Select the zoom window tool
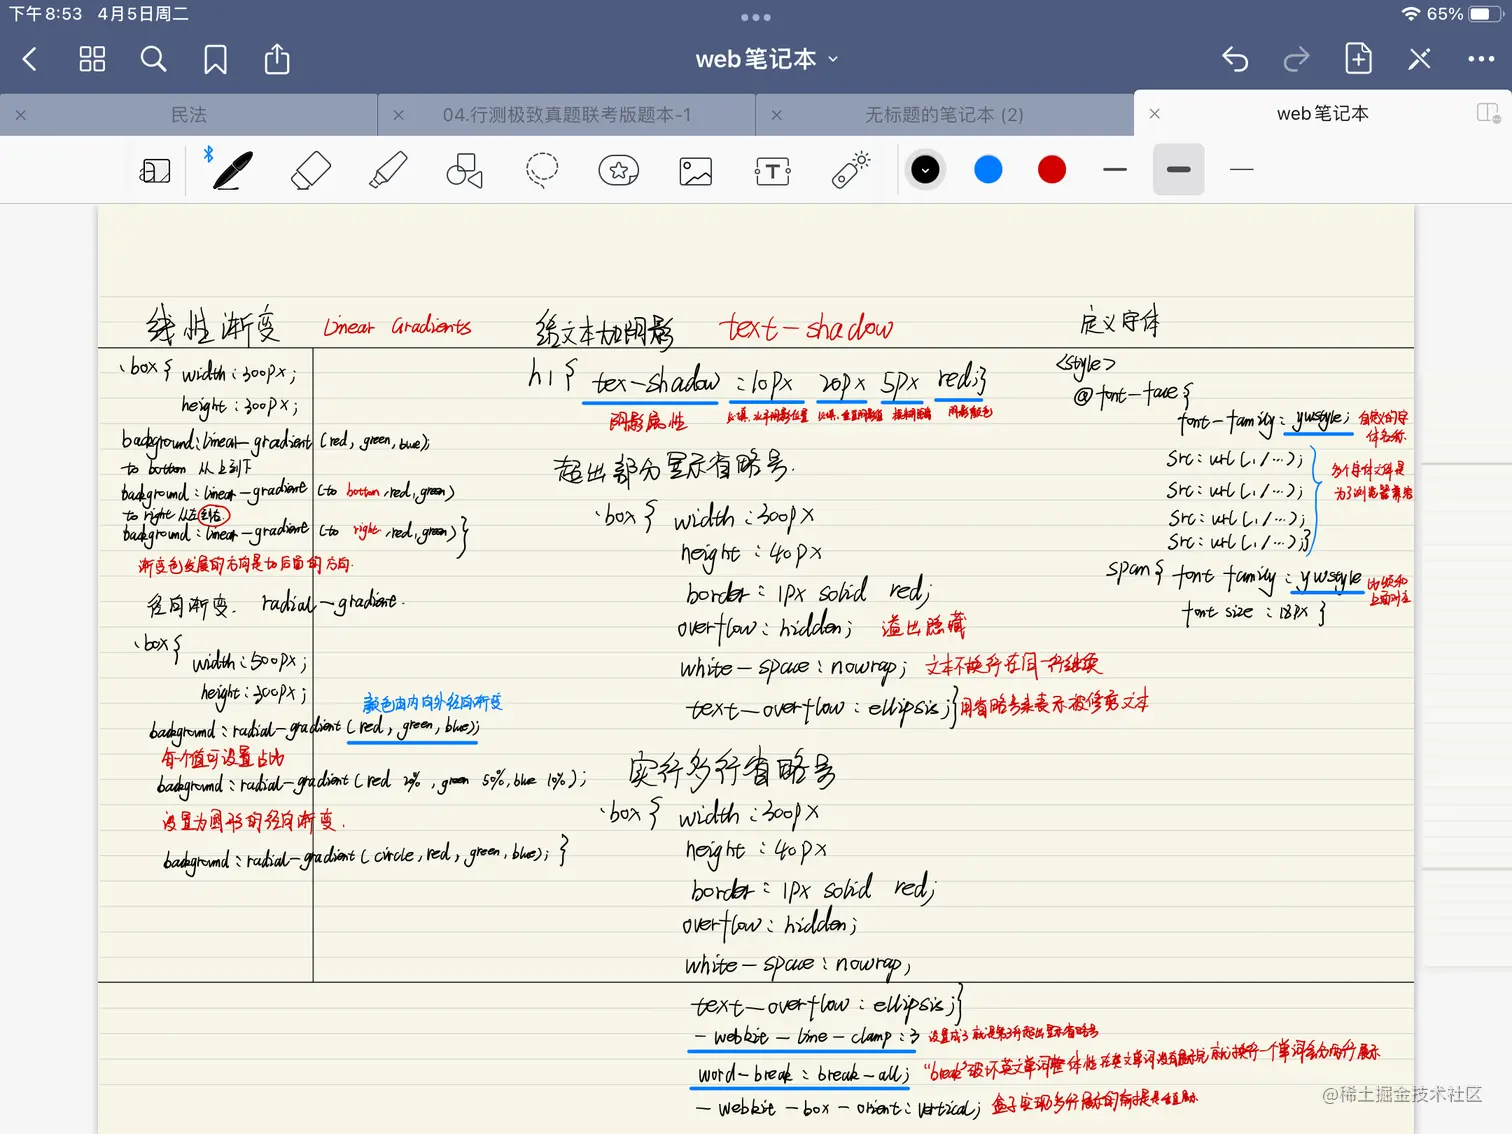Image resolution: width=1512 pixels, height=1134 pixels. tap(155, 171)
